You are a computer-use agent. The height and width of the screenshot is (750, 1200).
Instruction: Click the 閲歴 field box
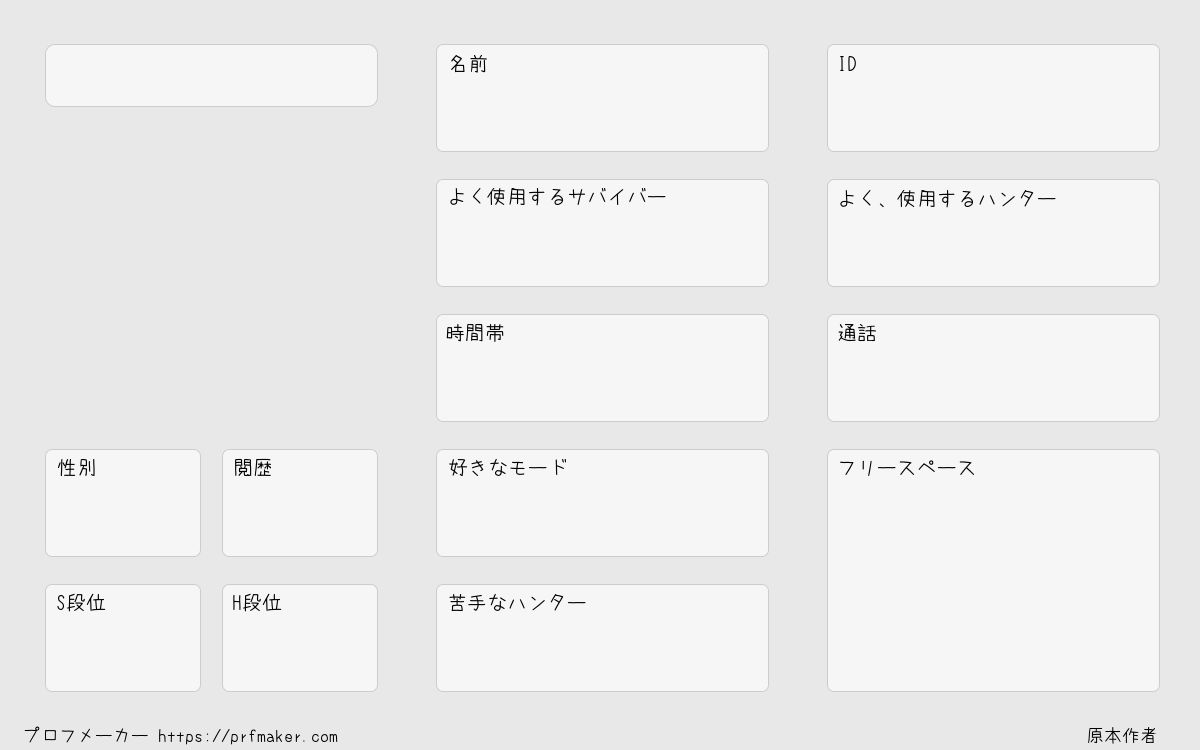tap(300, 503)
